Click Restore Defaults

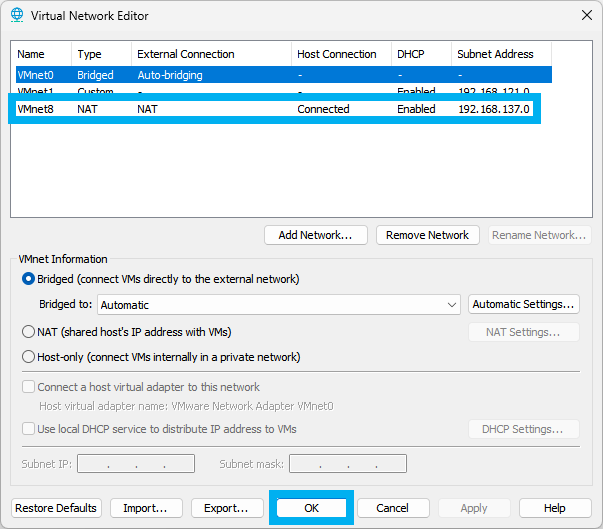click(56, 508)
